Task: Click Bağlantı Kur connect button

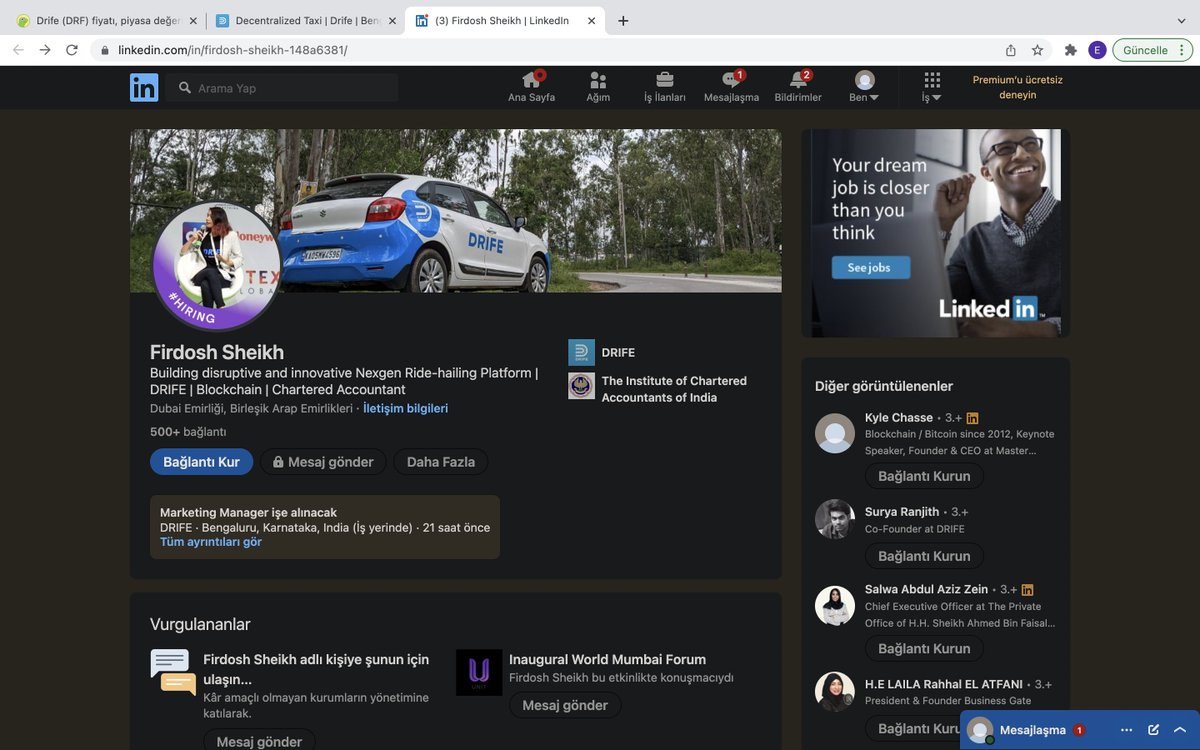Action: pyautogui.click(x=201, y=462)
